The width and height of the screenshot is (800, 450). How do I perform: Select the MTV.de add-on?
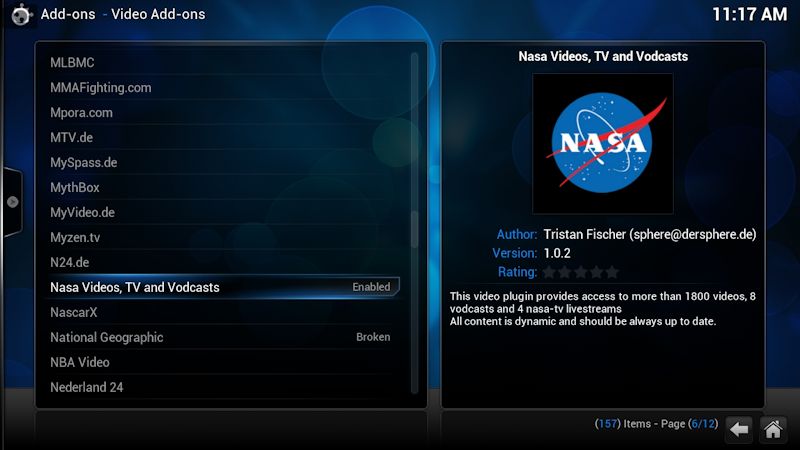coord(224,138)
